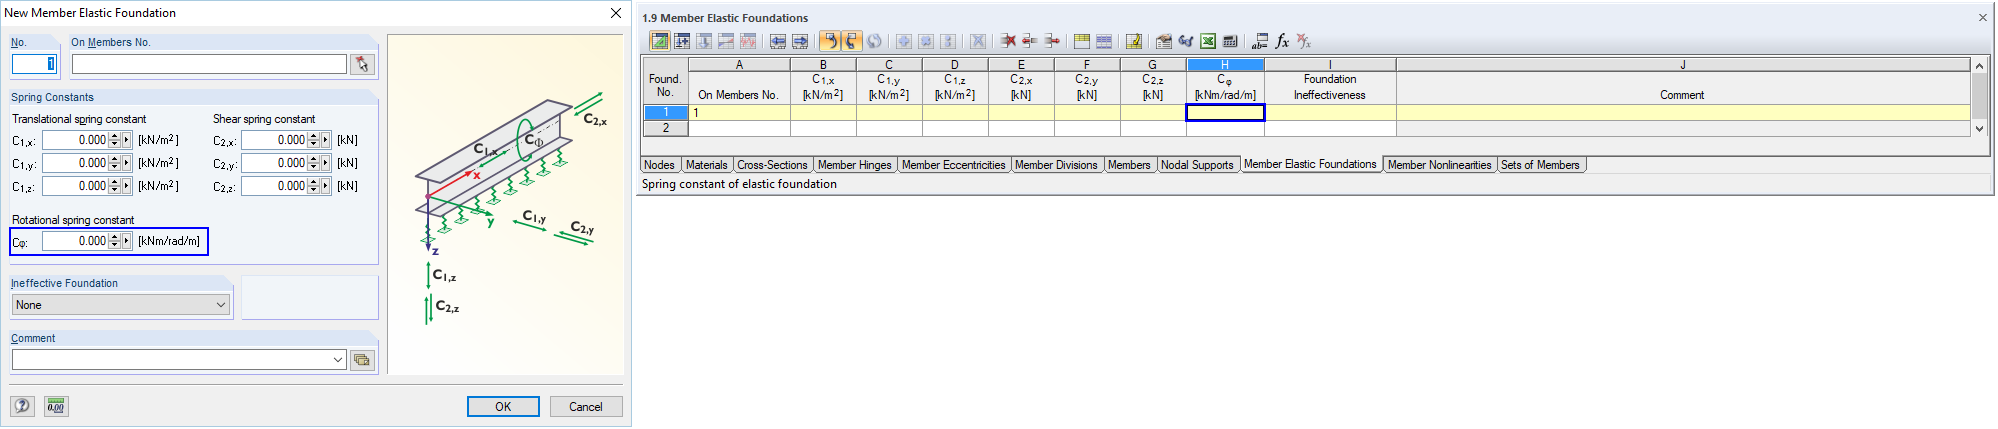Click the blue grid table icon

point(1104,41)
